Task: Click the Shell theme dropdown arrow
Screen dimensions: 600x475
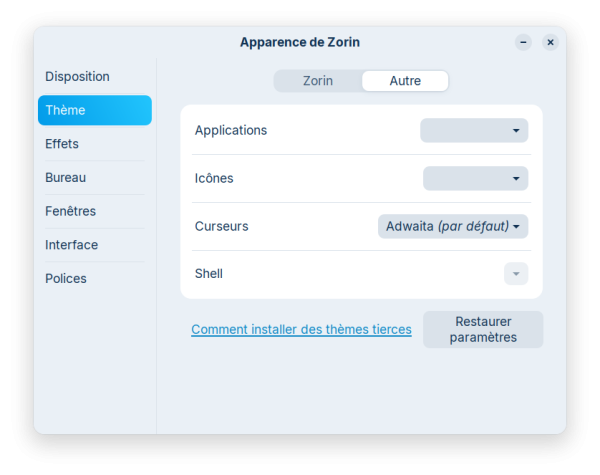Action: click(516, 273)
